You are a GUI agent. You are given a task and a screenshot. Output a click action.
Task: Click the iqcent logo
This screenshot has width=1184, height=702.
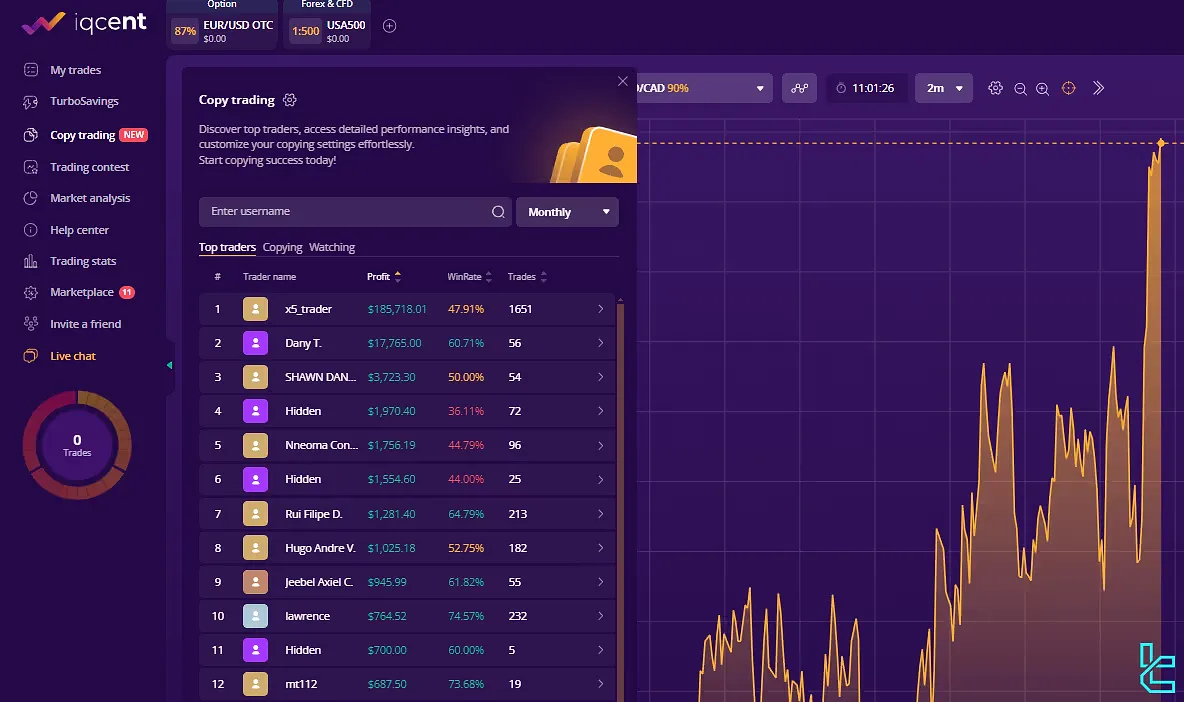pyautogui.click(x=84, y=23)
